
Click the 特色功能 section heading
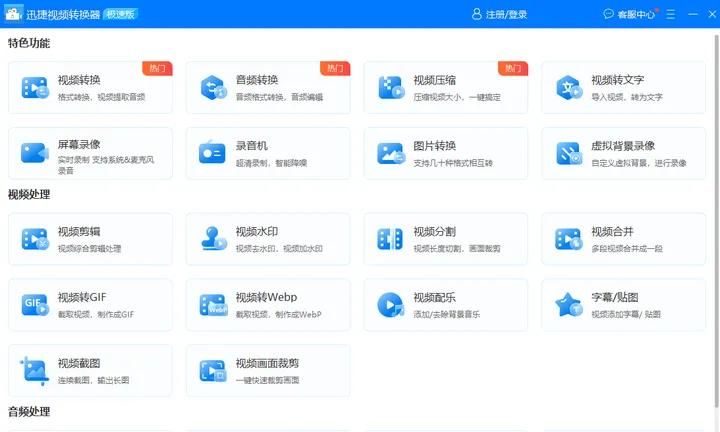pos(29,43)
